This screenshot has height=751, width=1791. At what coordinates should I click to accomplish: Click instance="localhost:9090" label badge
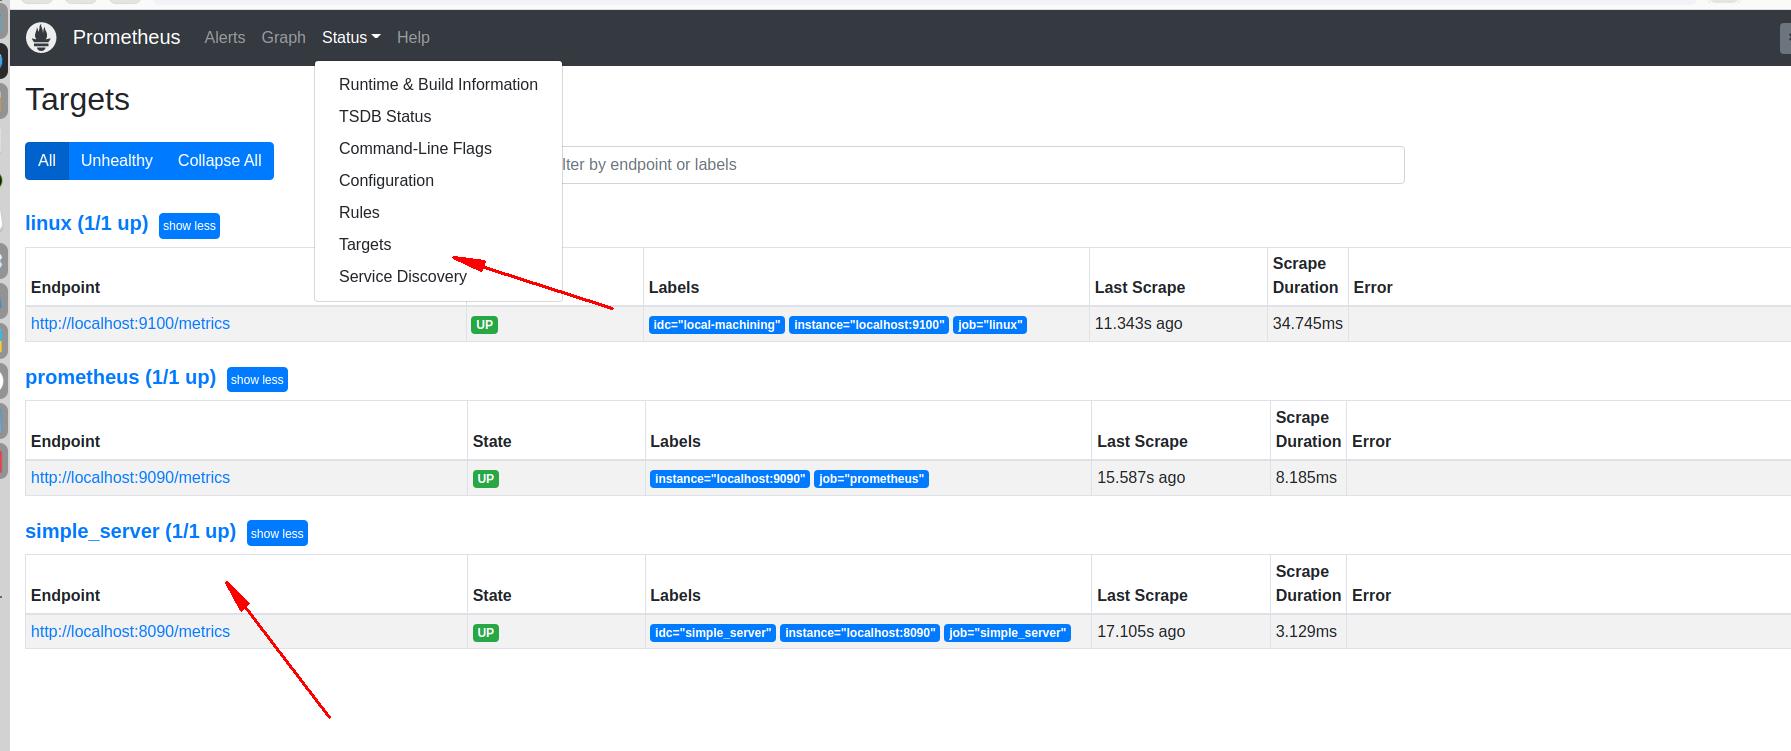[x=730, y=479]
